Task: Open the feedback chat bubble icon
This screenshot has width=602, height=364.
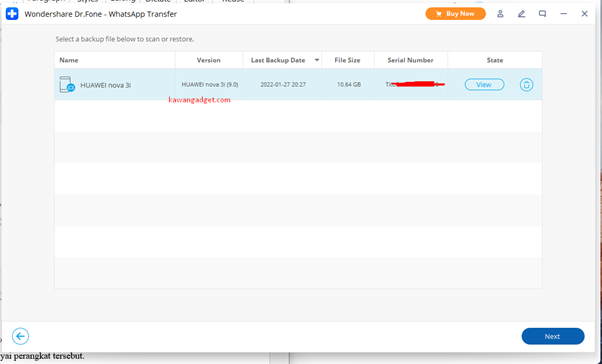Action: [x=542, y=14]
